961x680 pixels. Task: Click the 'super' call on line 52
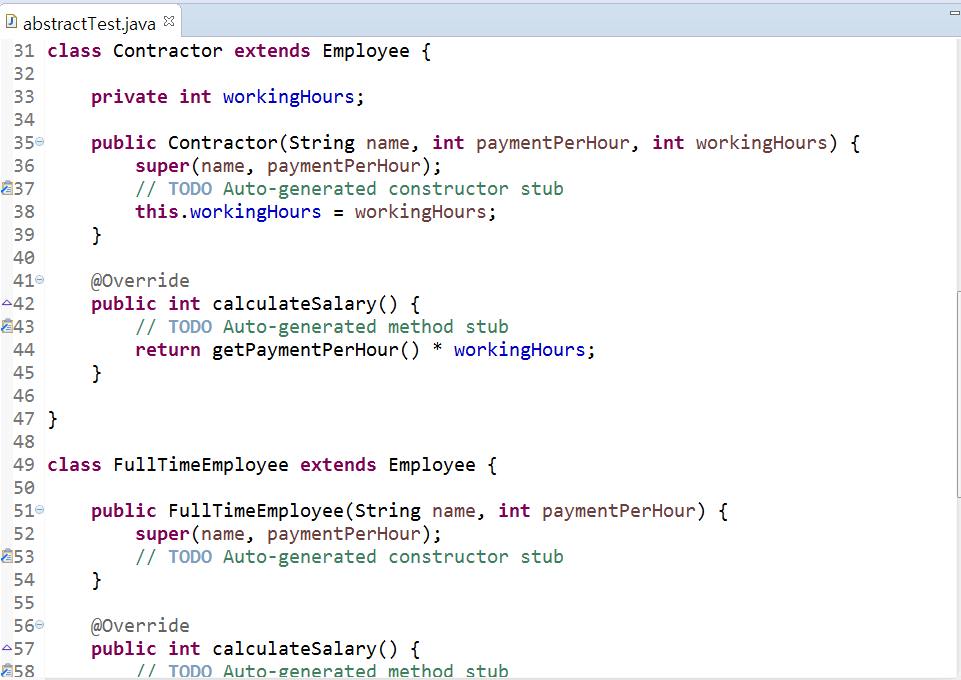pos(162,534)
